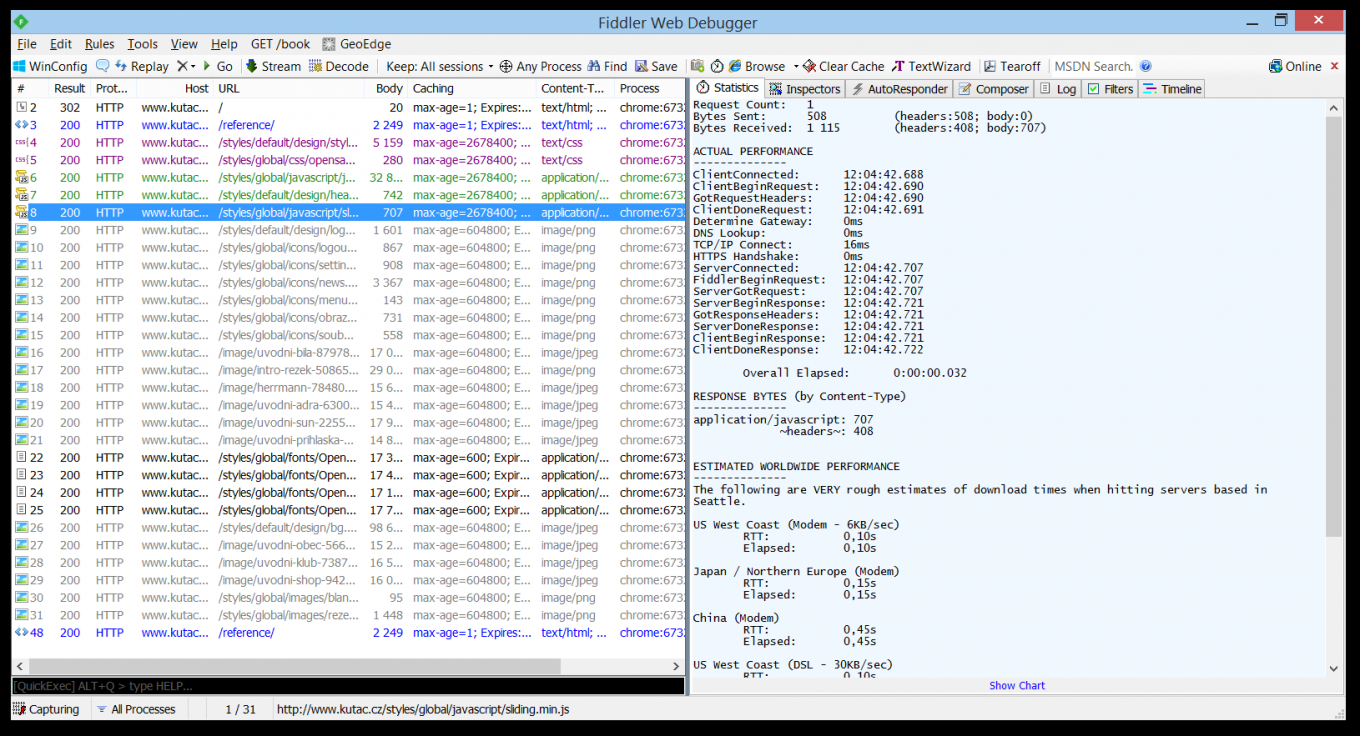Select session 16 uvodni-bila image row
Screen dimensions: 1360x736
point(348,352)
